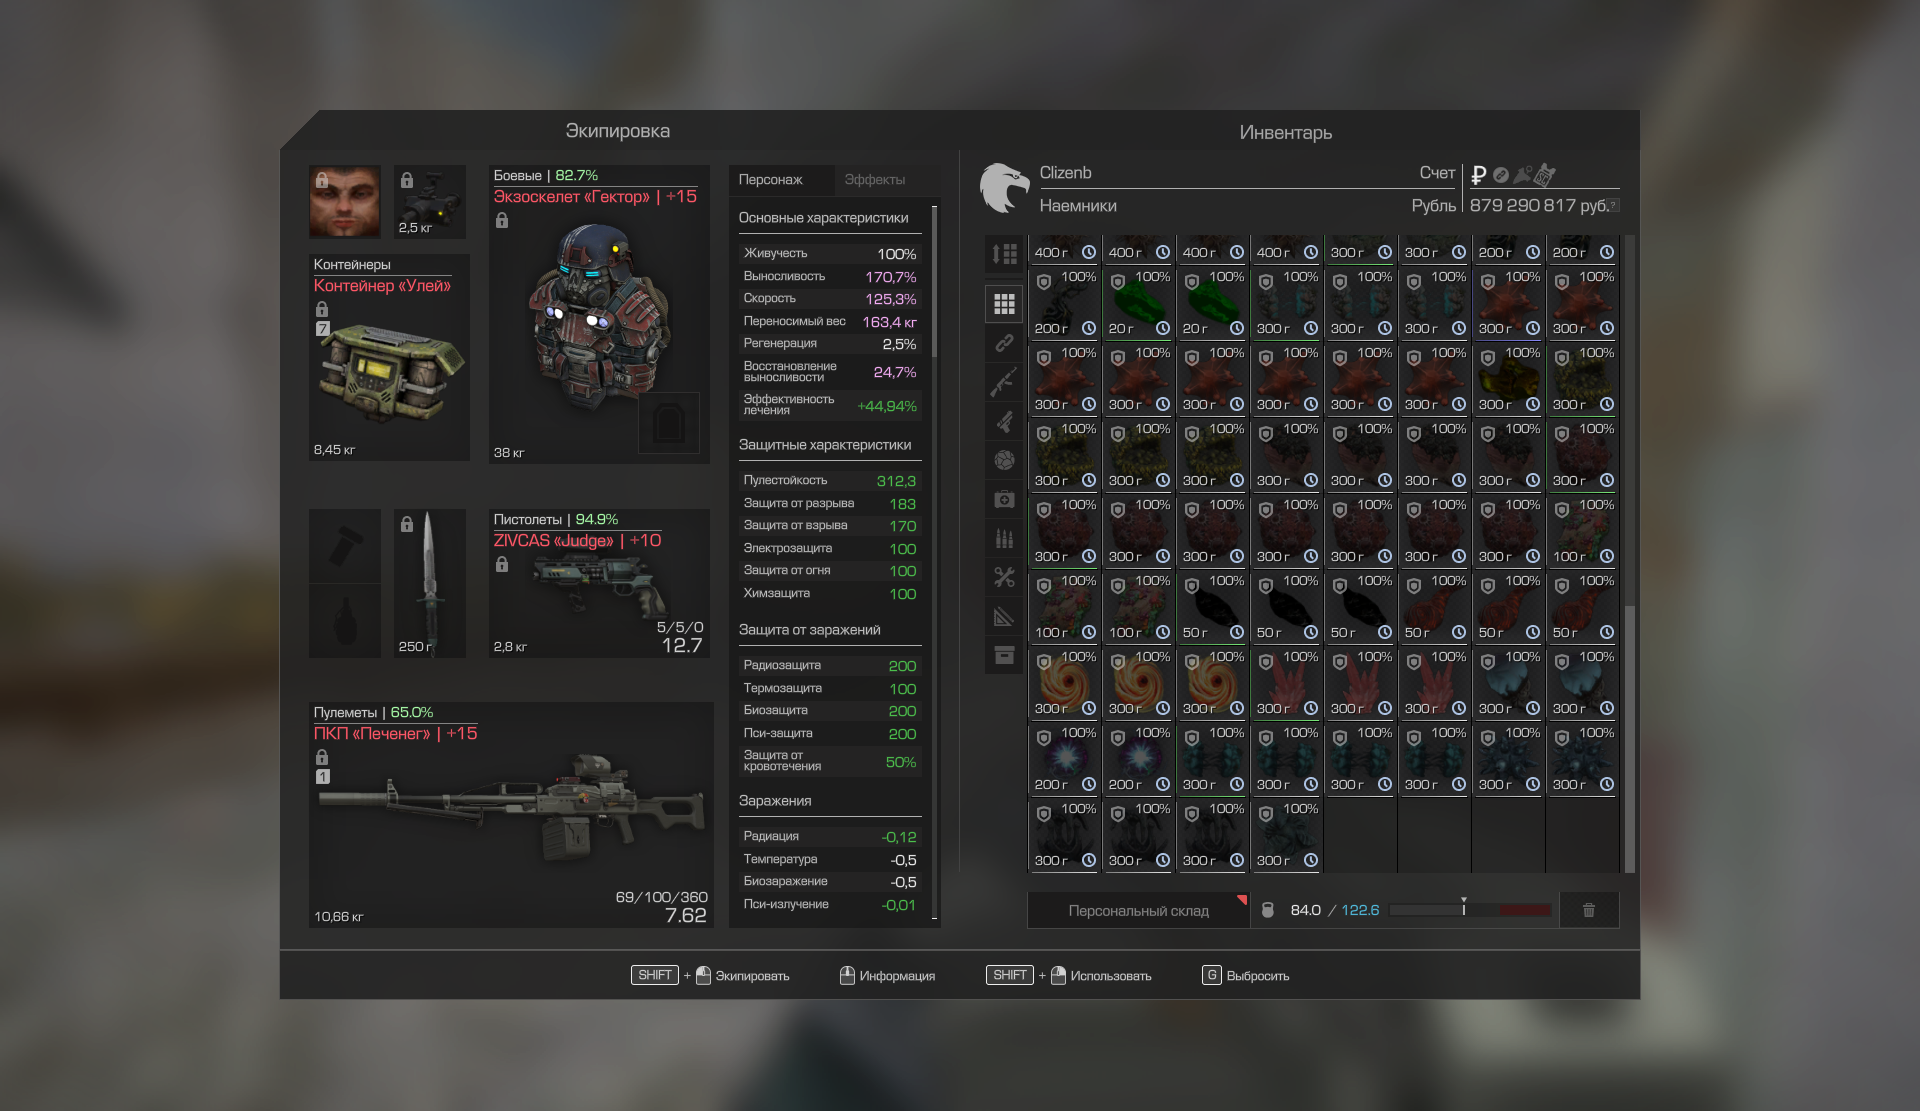Switch to the Эффекты tab

[x=875, y=180]
